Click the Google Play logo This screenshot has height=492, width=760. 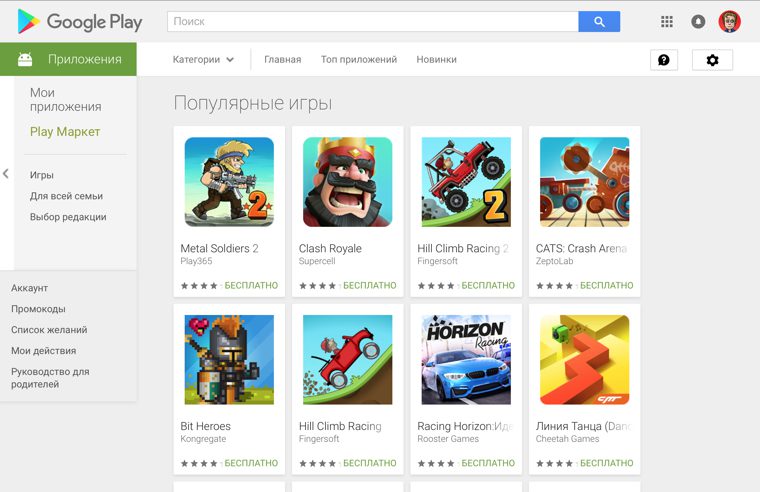pos(80,22)
